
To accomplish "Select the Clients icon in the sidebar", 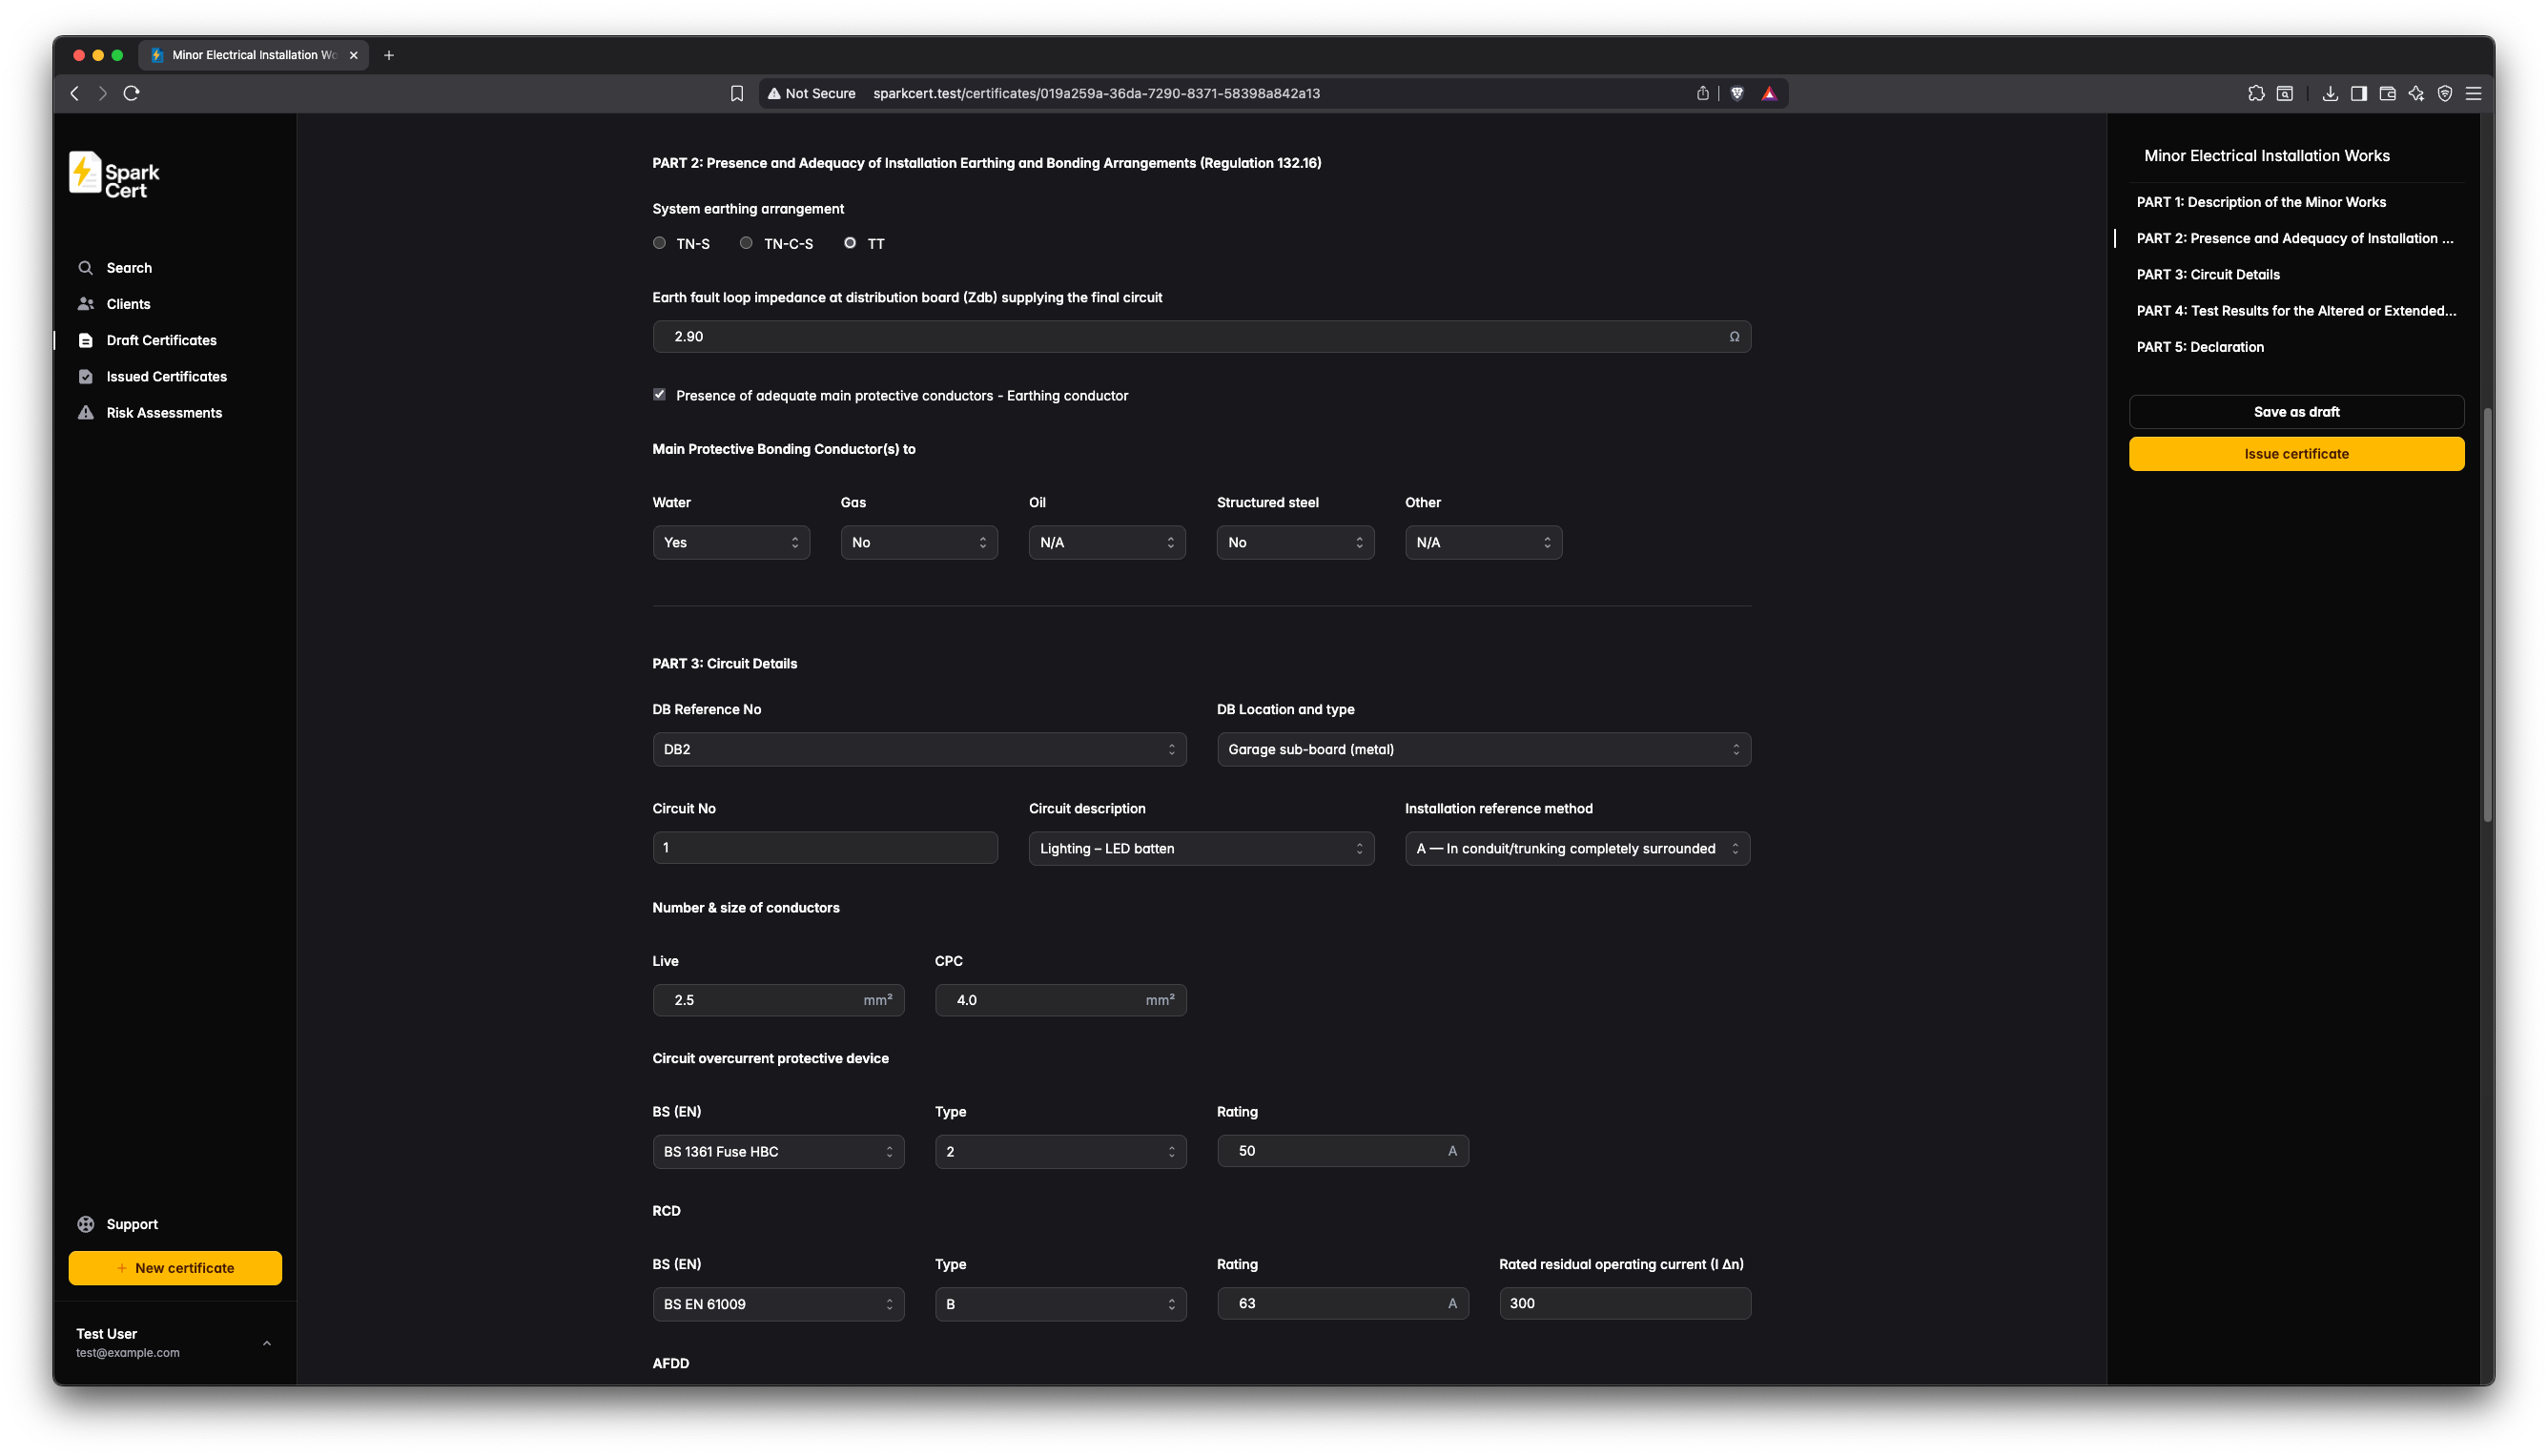I will click(127, 304).
